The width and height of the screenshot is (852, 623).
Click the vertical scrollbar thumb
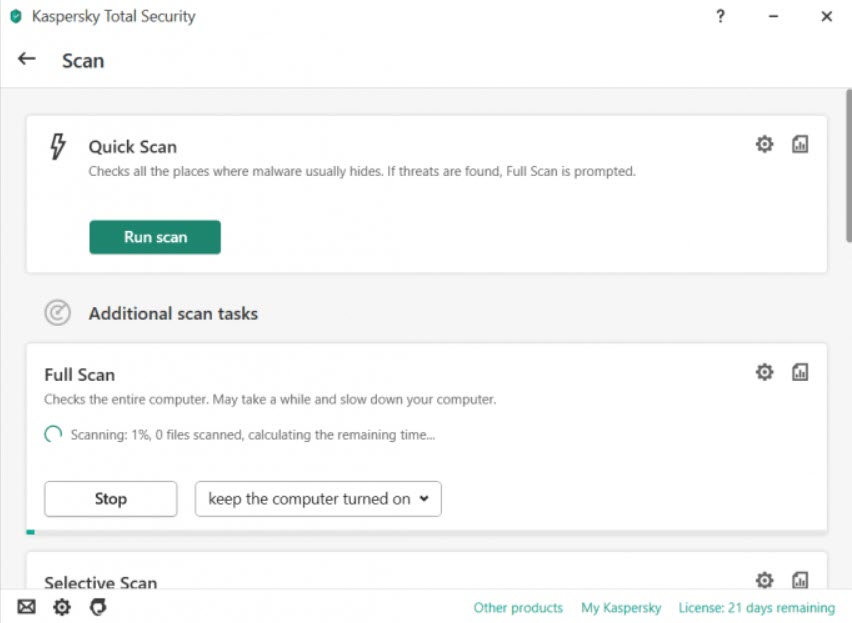848,166
